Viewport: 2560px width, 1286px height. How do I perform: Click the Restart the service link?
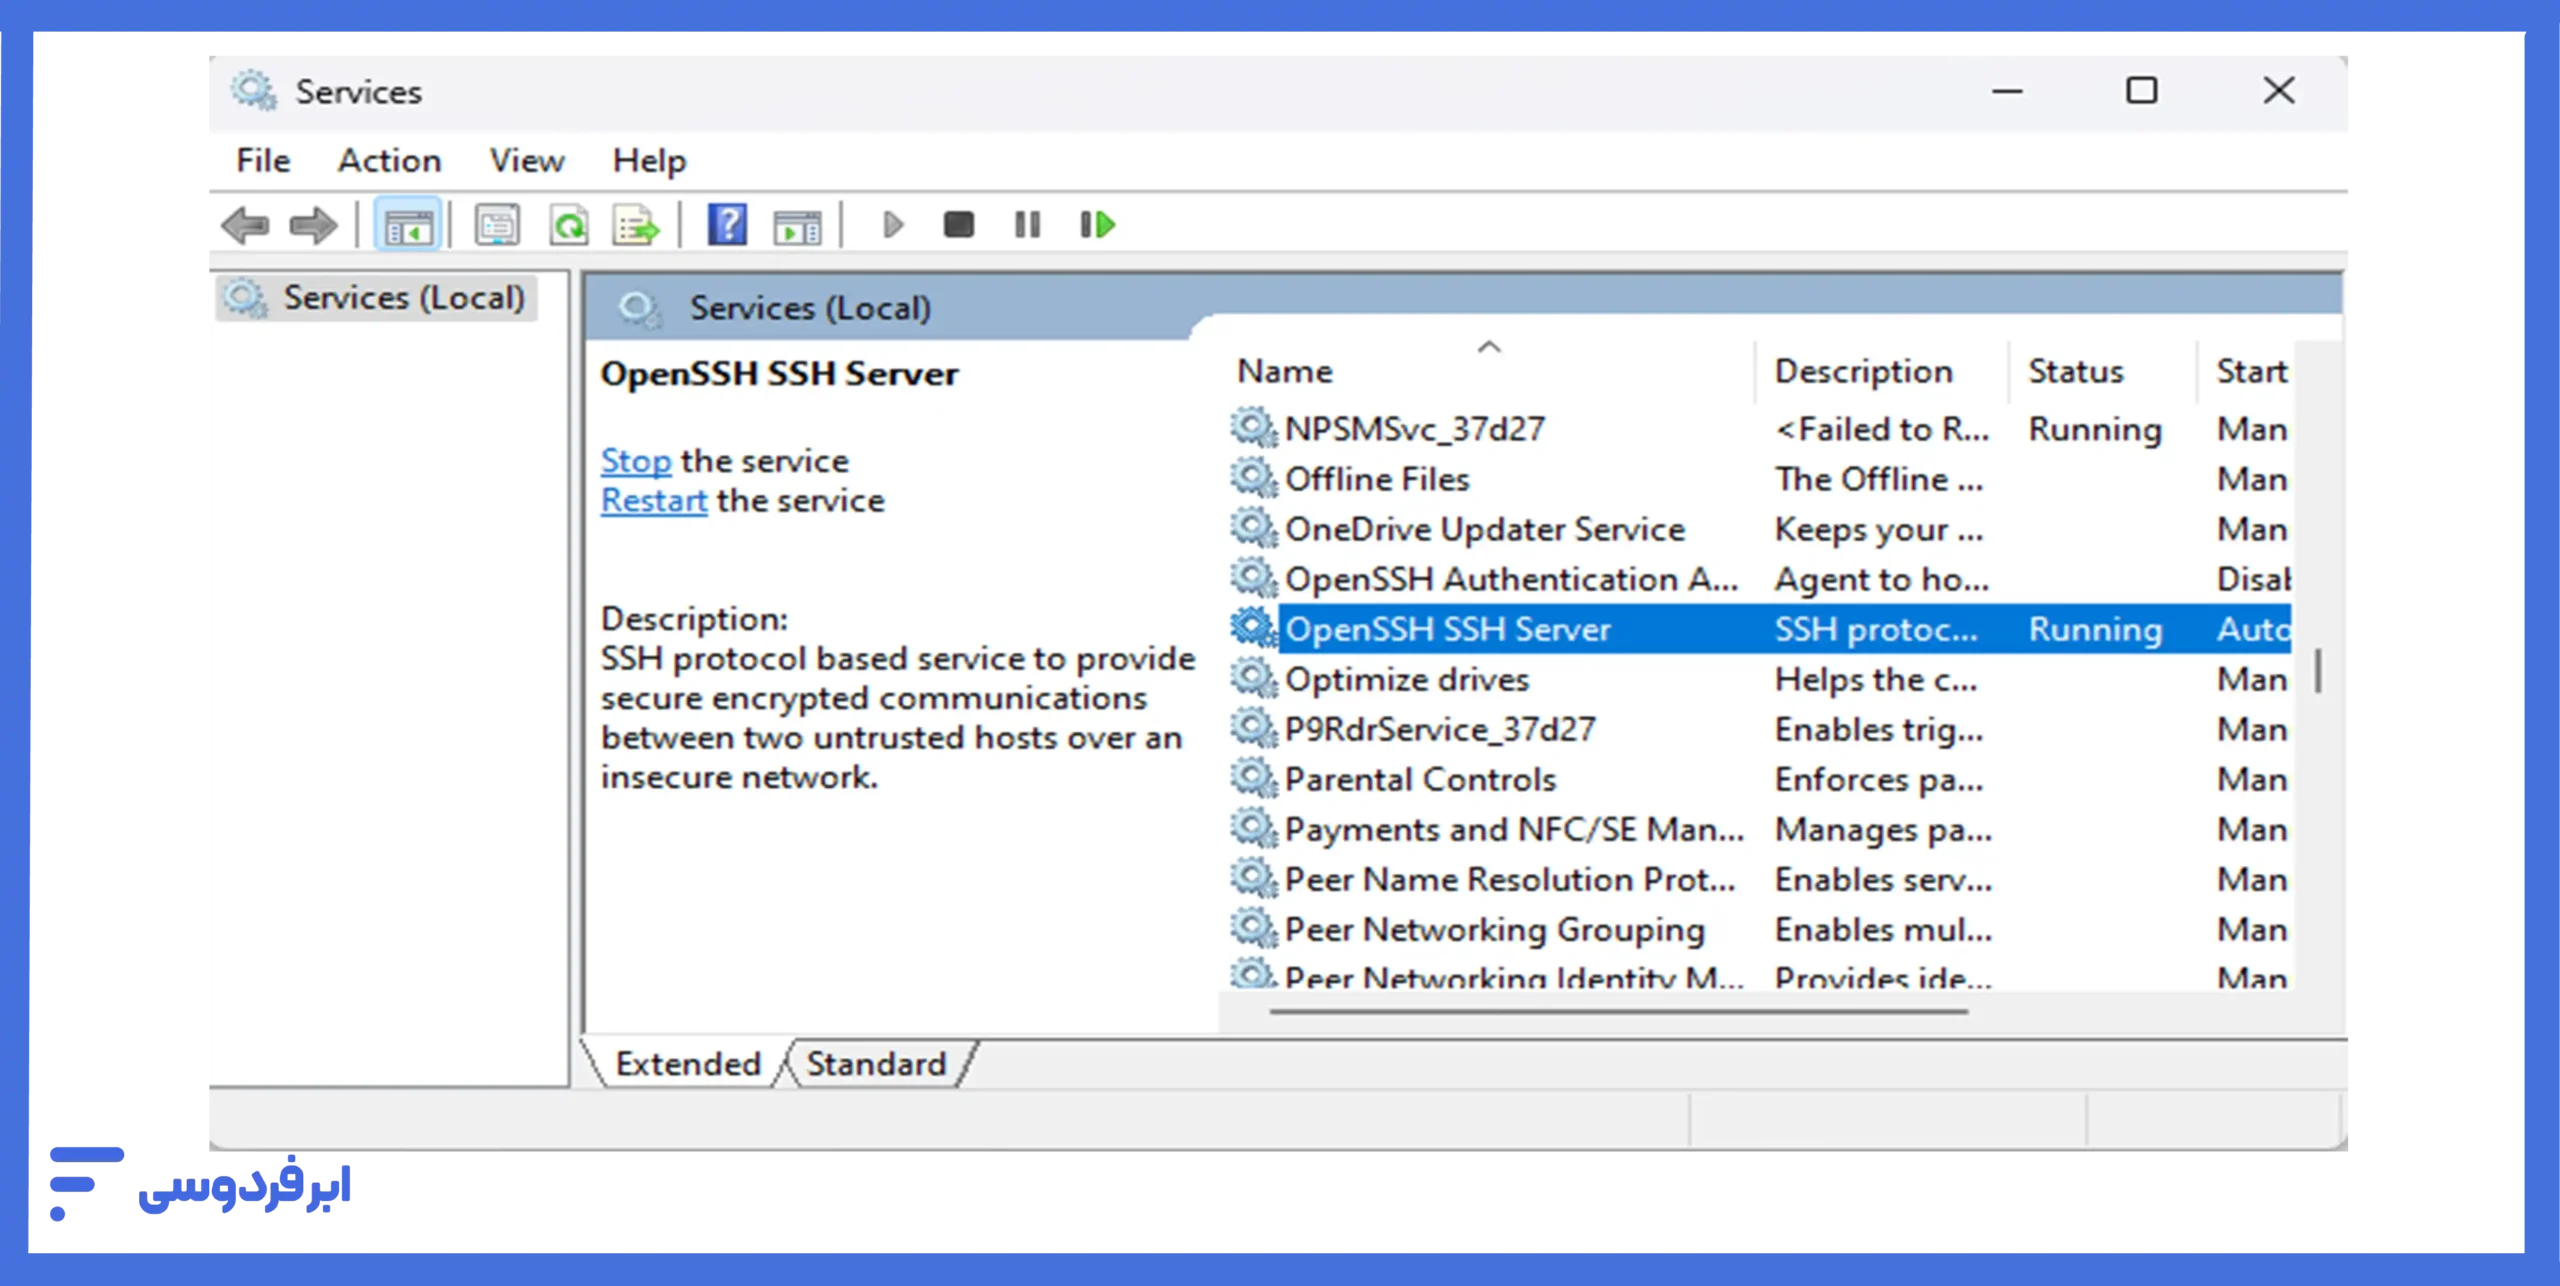point(652,500)
